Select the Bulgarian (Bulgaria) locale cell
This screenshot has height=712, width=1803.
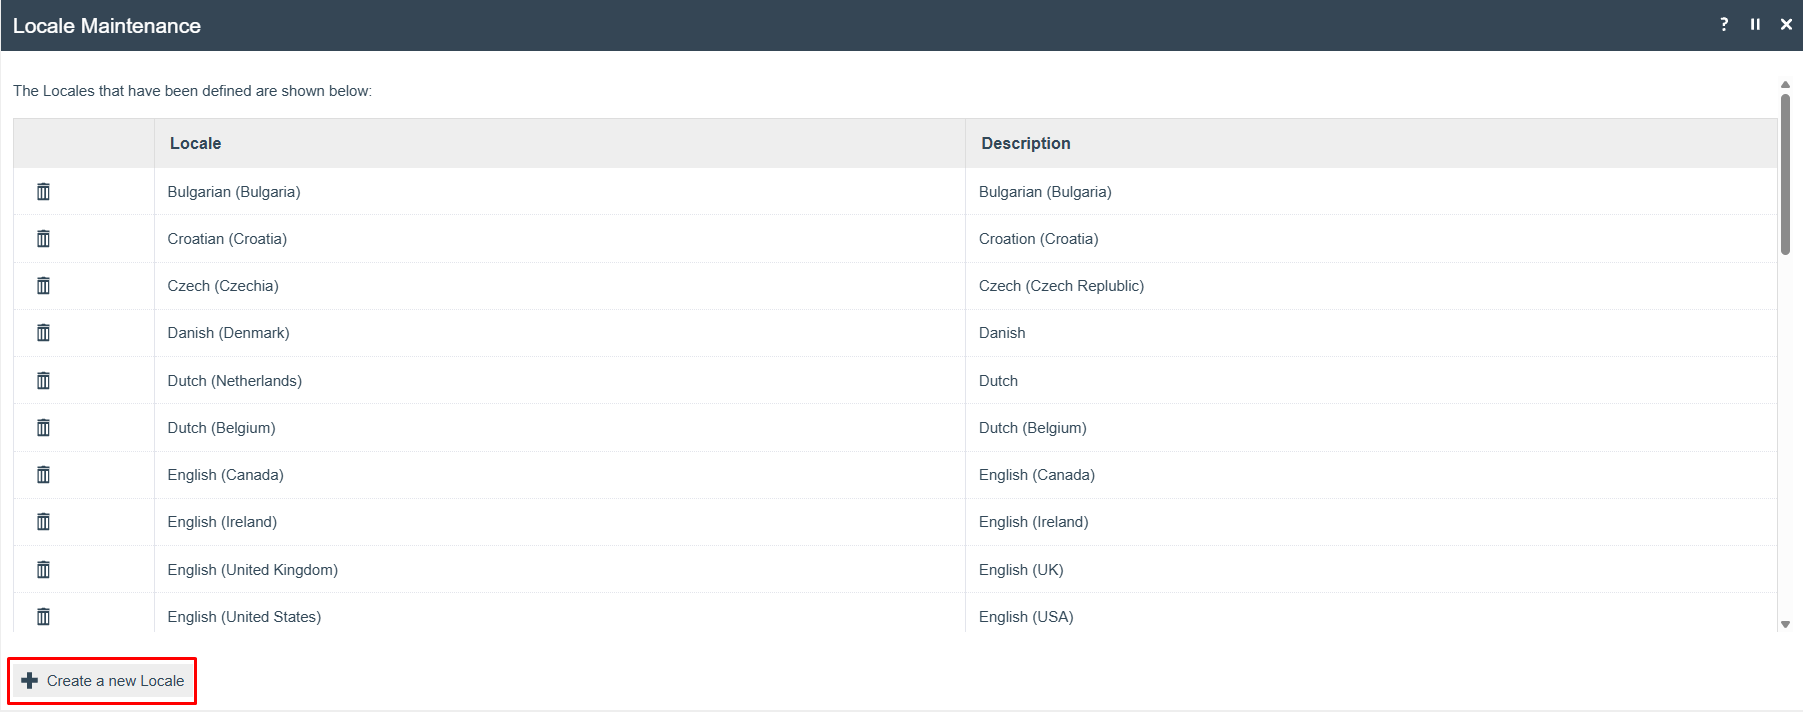click(x=560, y=191)
